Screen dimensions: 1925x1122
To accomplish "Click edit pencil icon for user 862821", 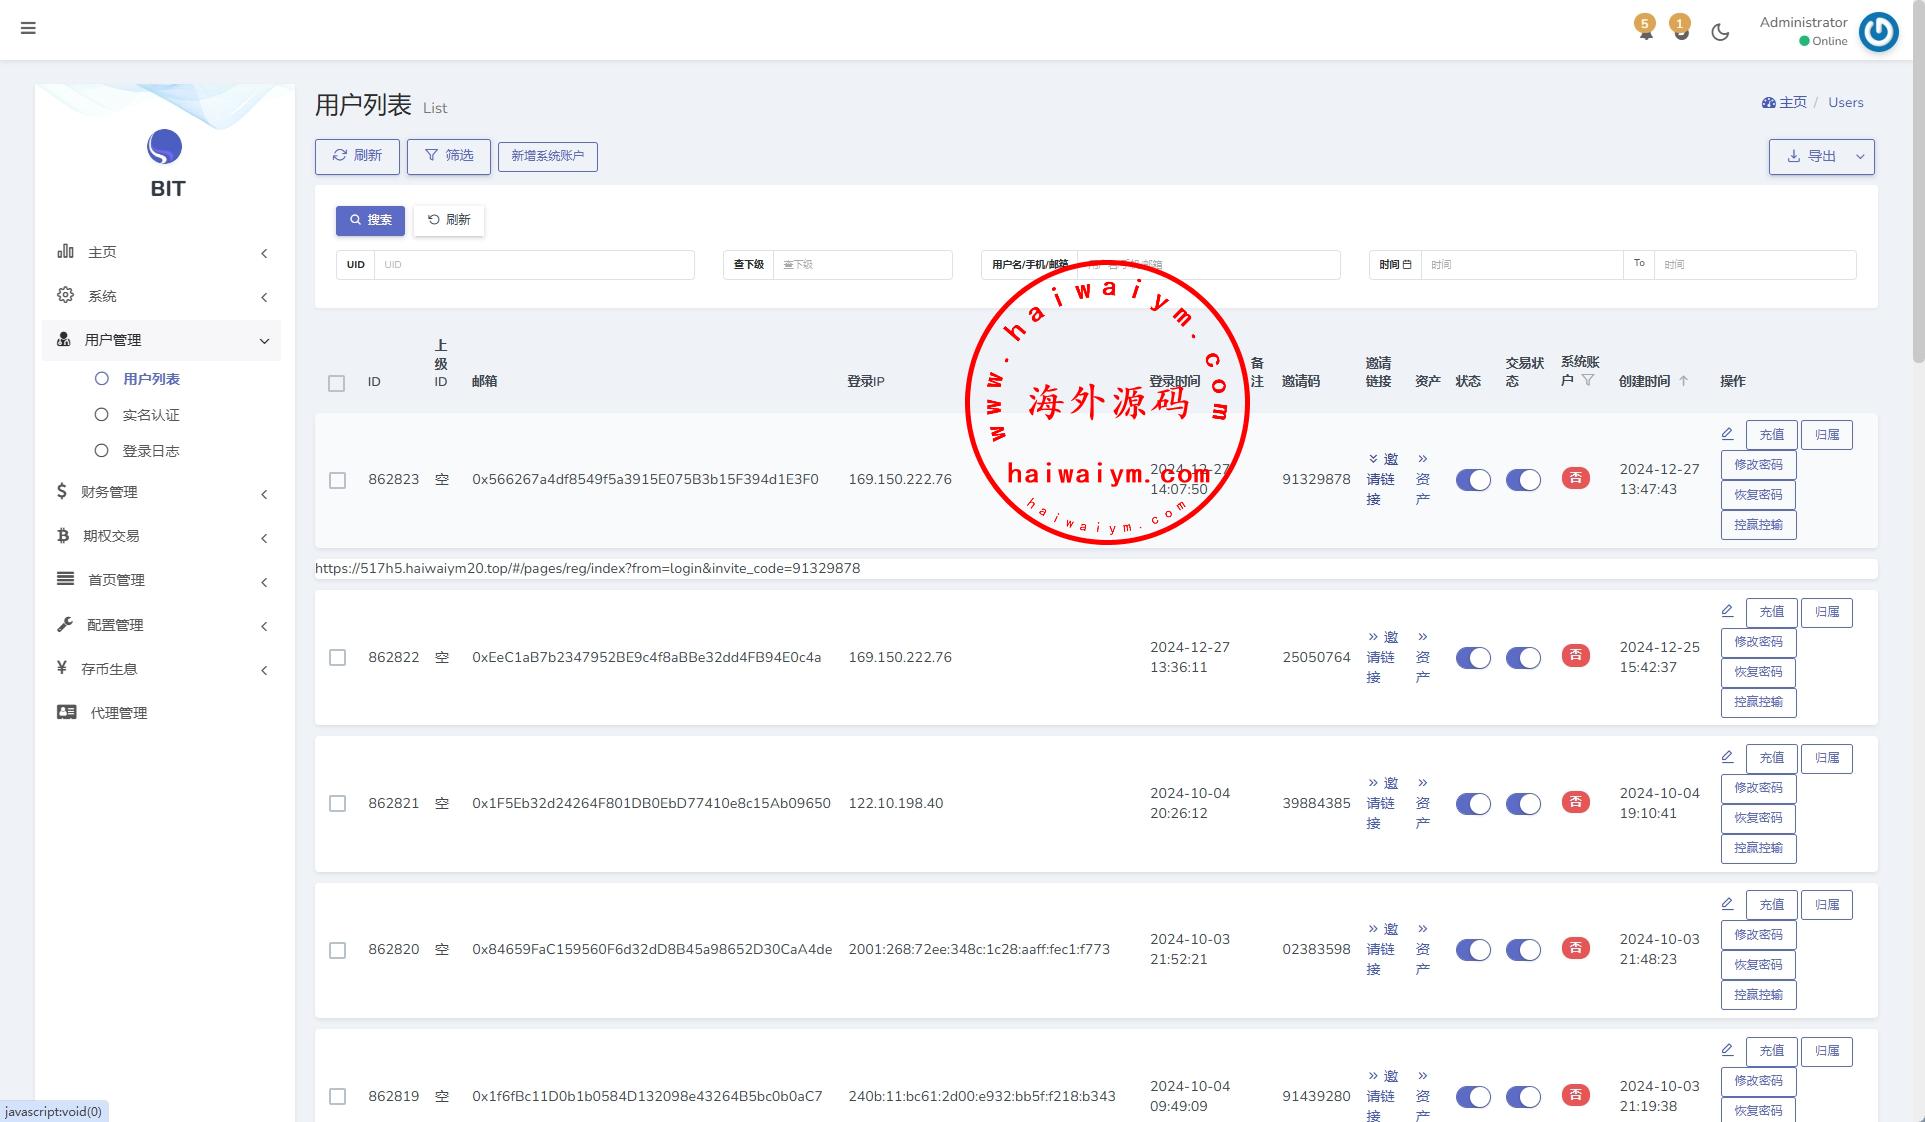I will [1727, 758].
